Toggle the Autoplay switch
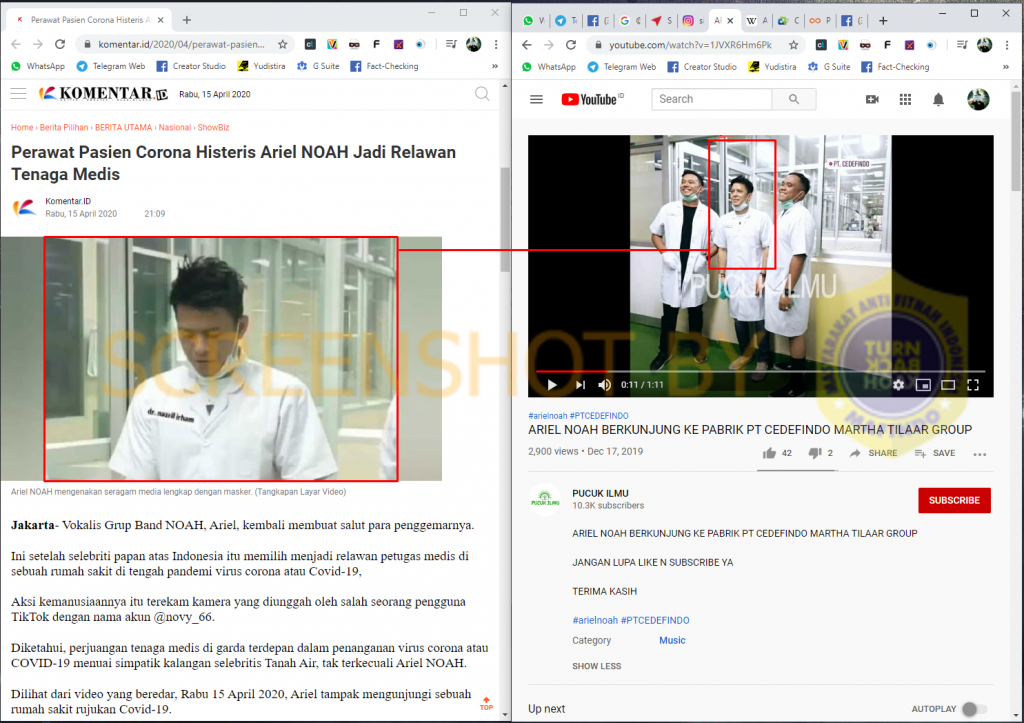This screenshot has width=1024, height=723. click(973, 709)
